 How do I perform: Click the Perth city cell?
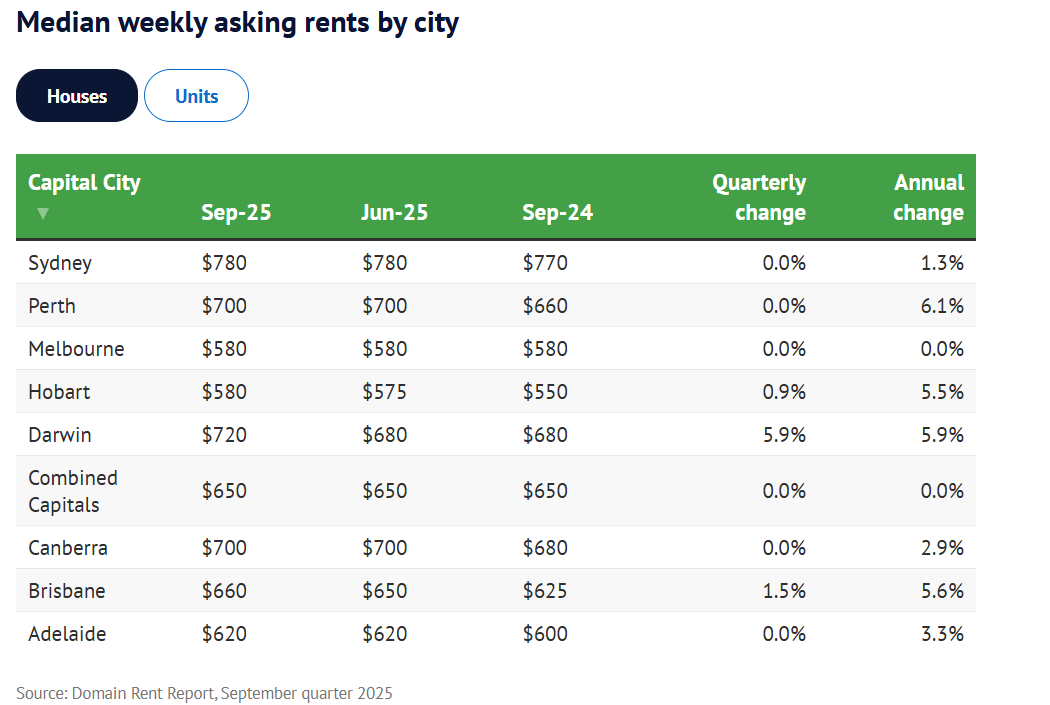tap(52, 306)
